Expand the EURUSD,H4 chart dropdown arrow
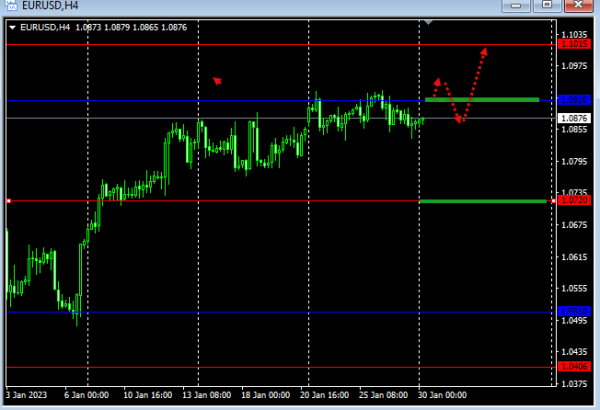The width and height of the screenshot is (600, 410). pyautogui.click(x=12, y=27)
